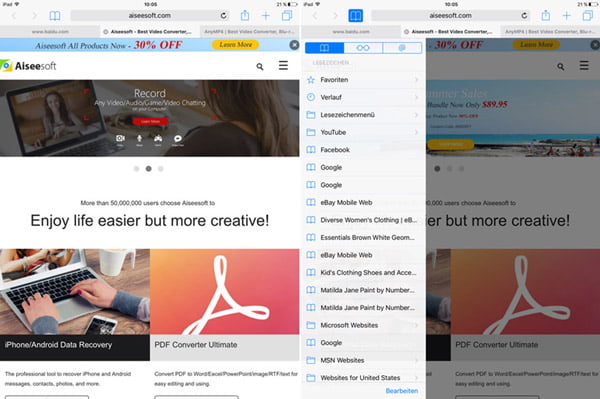Expand Microsoft Websites folder chevron
This screenshot has height=399, width=600.
click(416, 325)
